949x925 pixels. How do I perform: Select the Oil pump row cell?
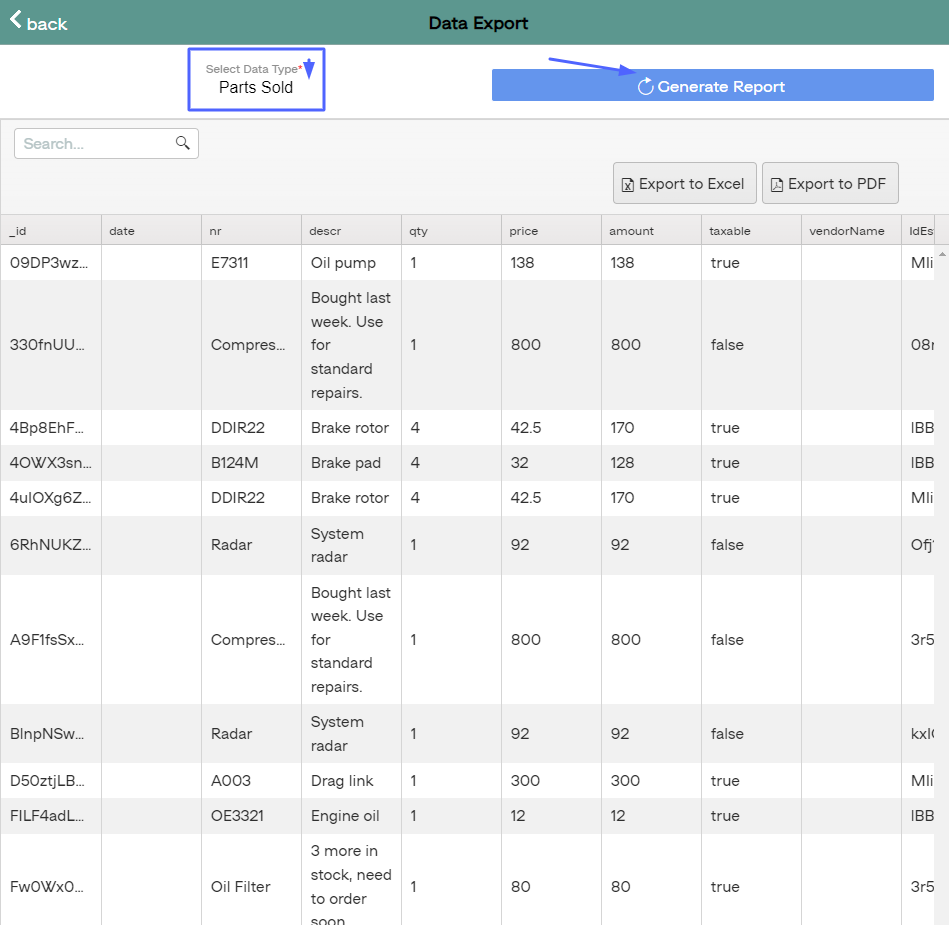[343, 263]
